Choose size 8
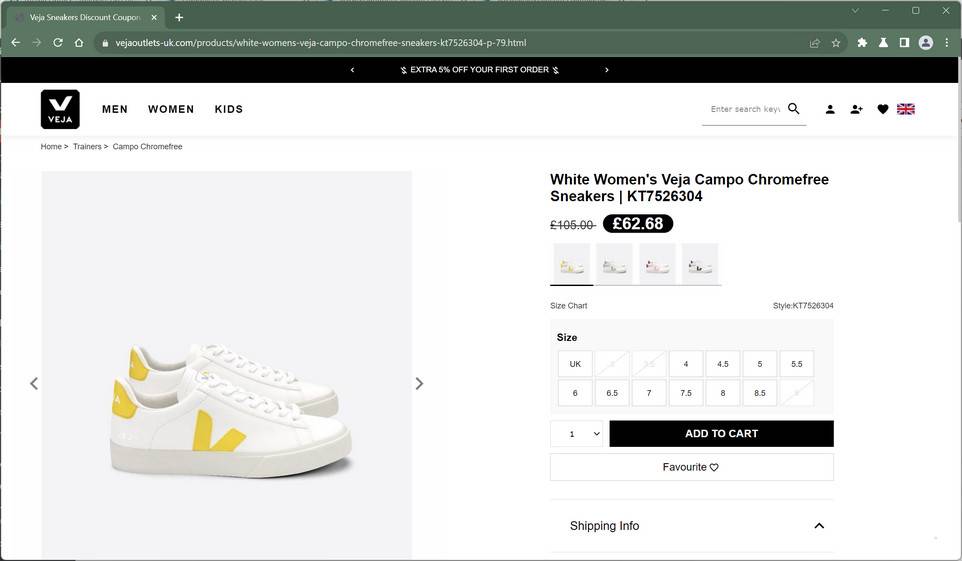The height and width of the screenshot is (561, 962). (x=723, y=393)
